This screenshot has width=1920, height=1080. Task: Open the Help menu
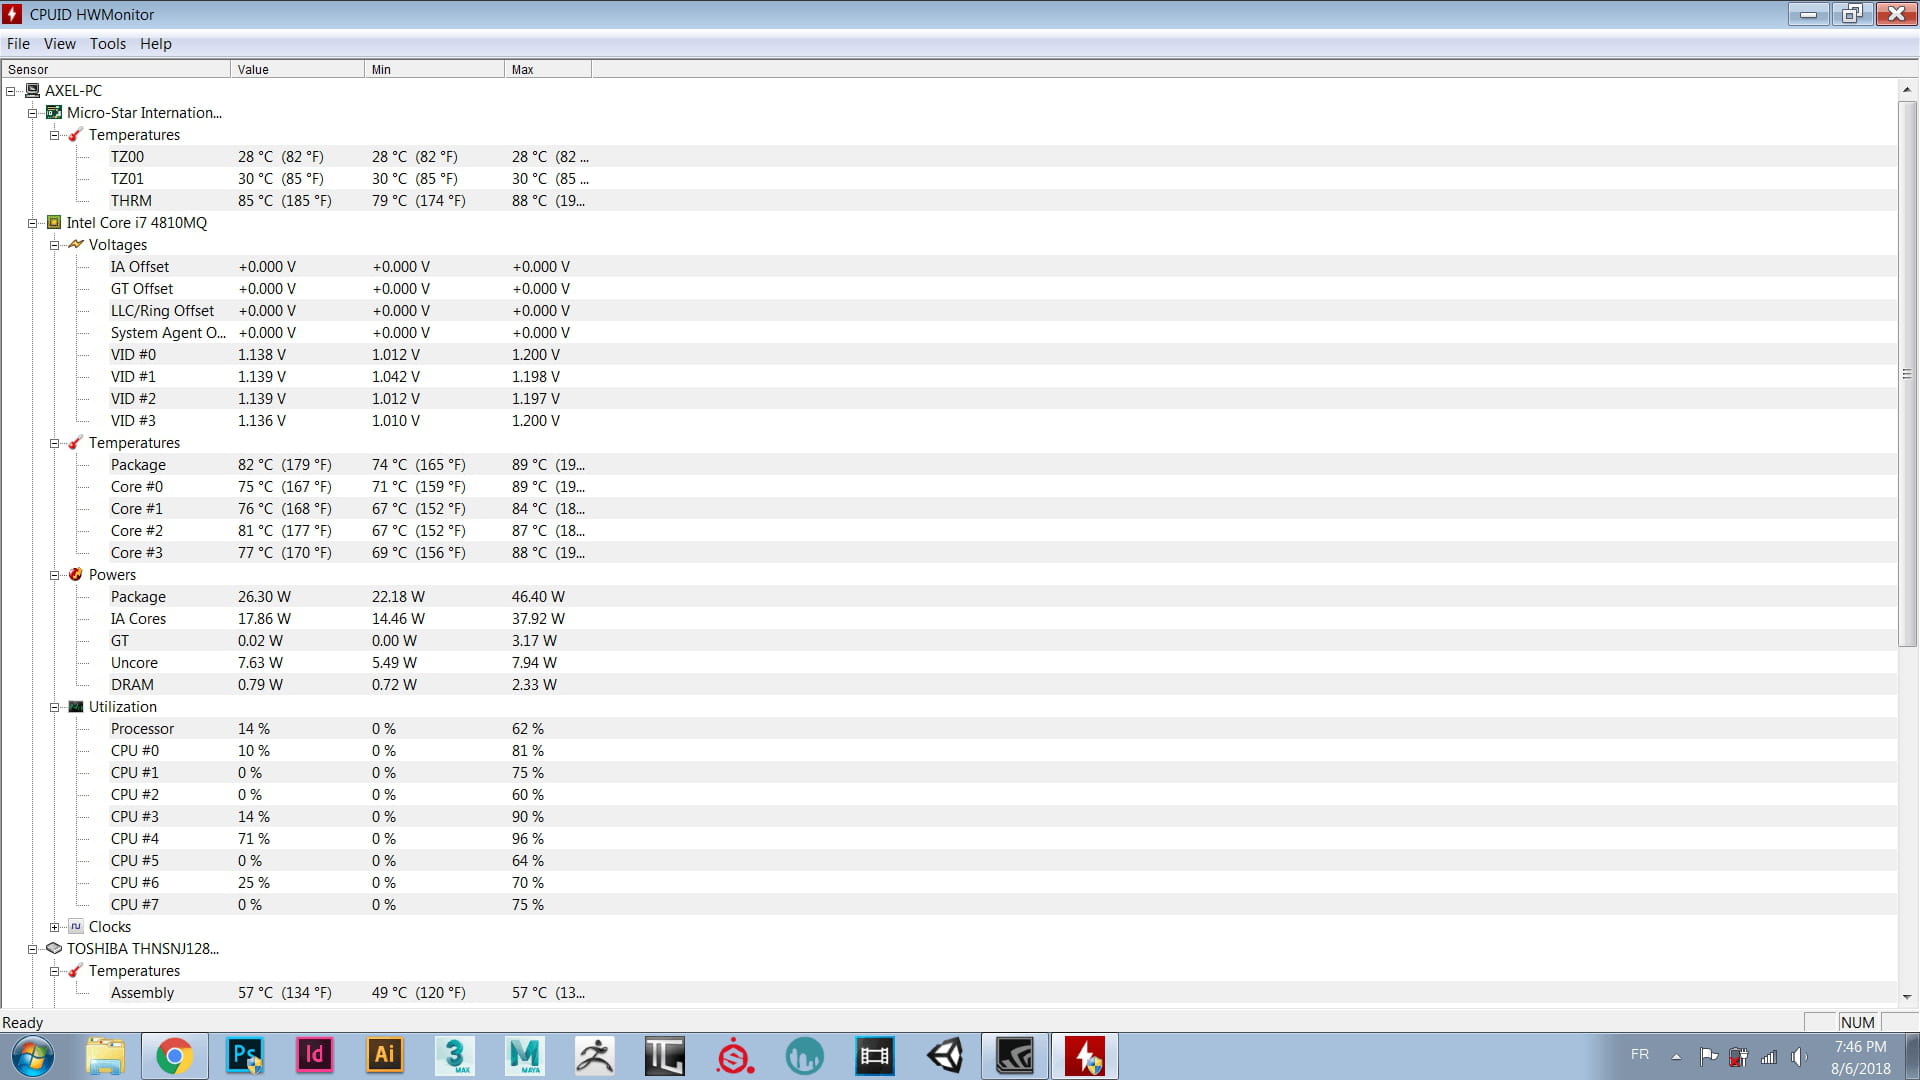156,44
